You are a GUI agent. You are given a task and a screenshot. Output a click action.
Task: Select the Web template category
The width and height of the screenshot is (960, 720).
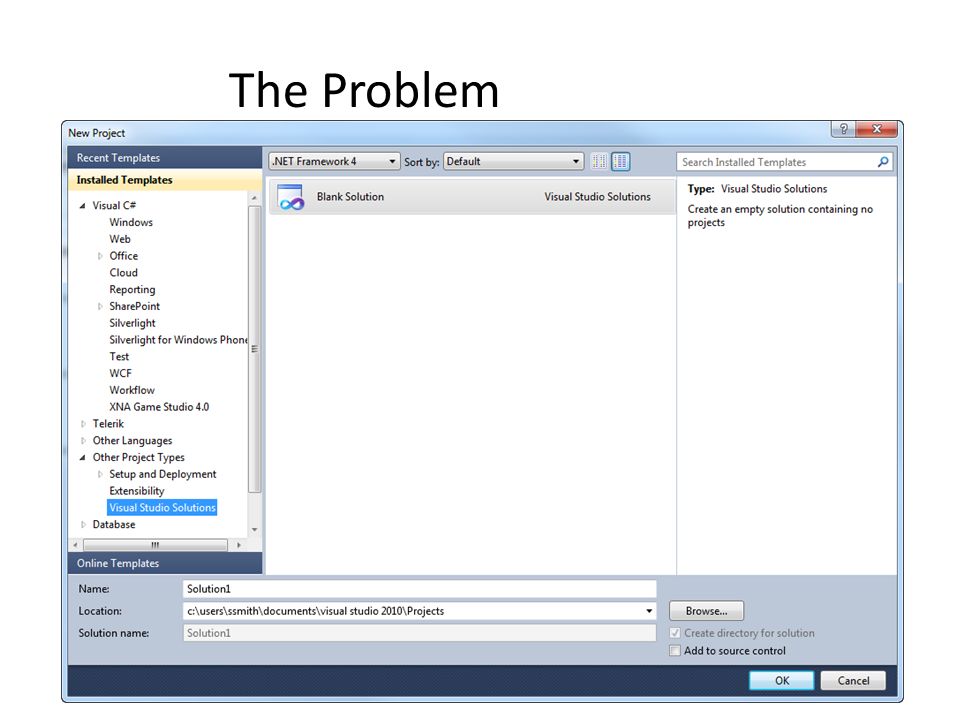(x=120, y=239)
